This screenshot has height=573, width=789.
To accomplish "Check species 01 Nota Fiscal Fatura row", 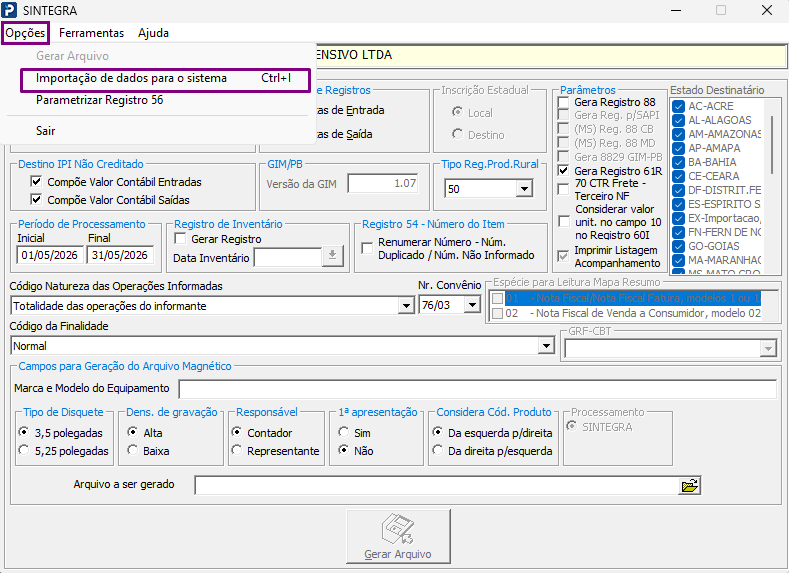I will coord(497,298).
